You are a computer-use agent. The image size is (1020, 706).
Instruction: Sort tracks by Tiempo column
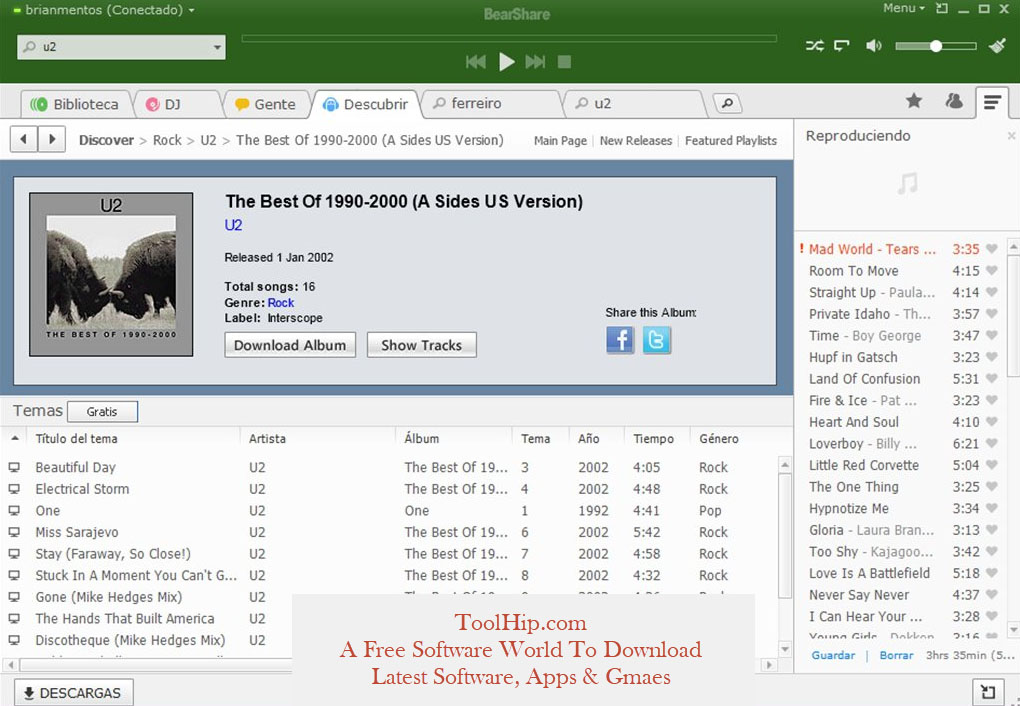pos(653,439)
